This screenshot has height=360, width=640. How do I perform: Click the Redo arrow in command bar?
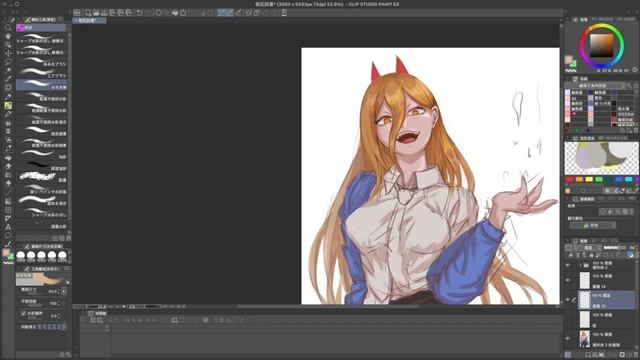click(x=149, y=13)
